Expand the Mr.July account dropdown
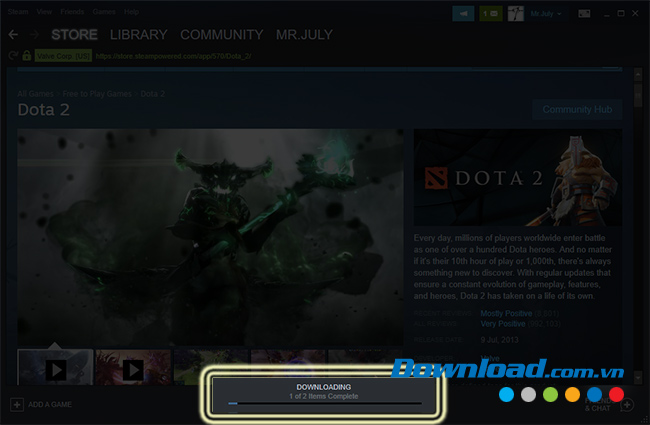The image size is (650, 425). tap(546, 14)
